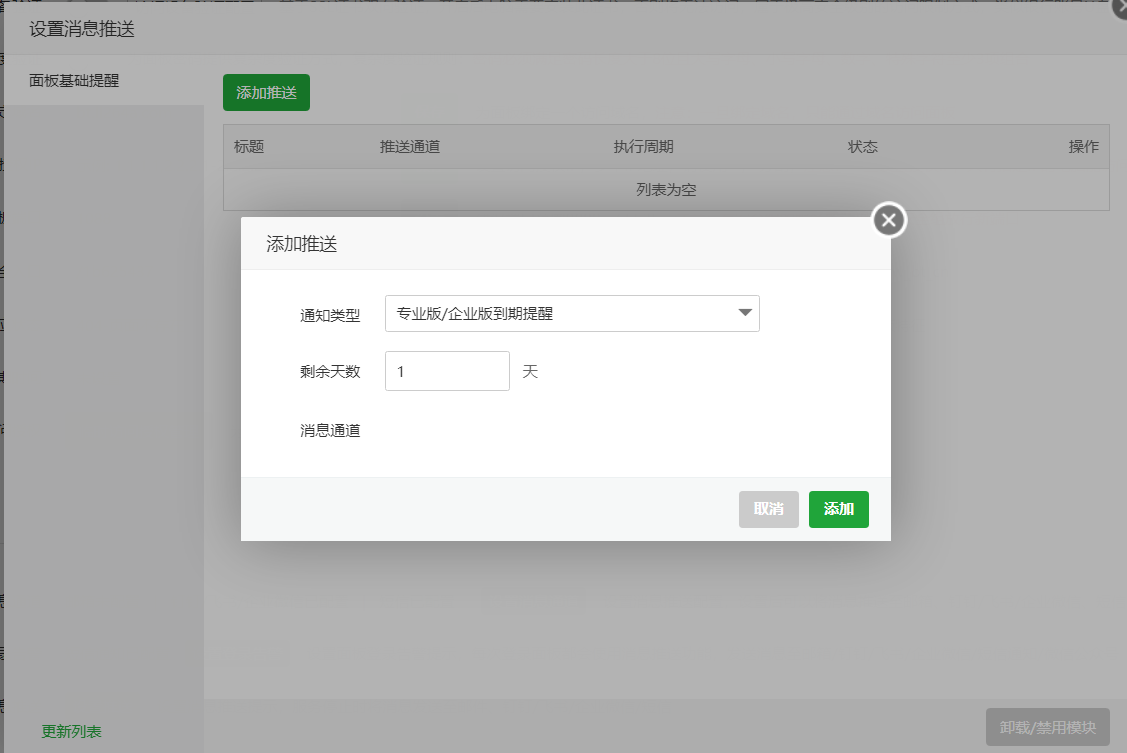Viewport: 1127px width, 753px height.
Task: Click the 取消 button
Action: tap(768, 509)
